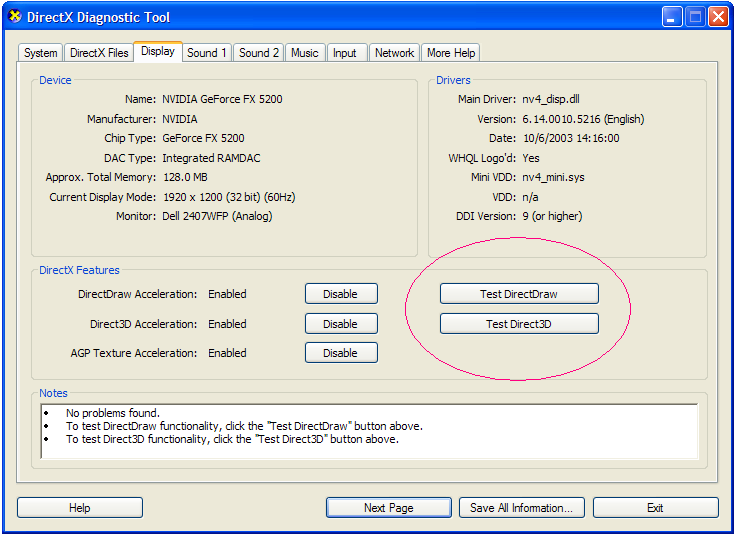
Task: Click the Device group label
Action: [55, 80]
